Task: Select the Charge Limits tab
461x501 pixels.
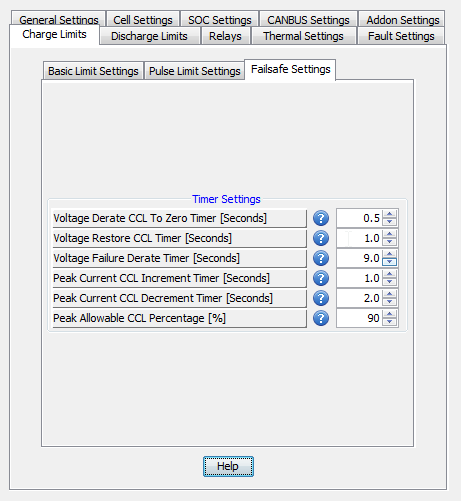Action: (x=54, y=34)
